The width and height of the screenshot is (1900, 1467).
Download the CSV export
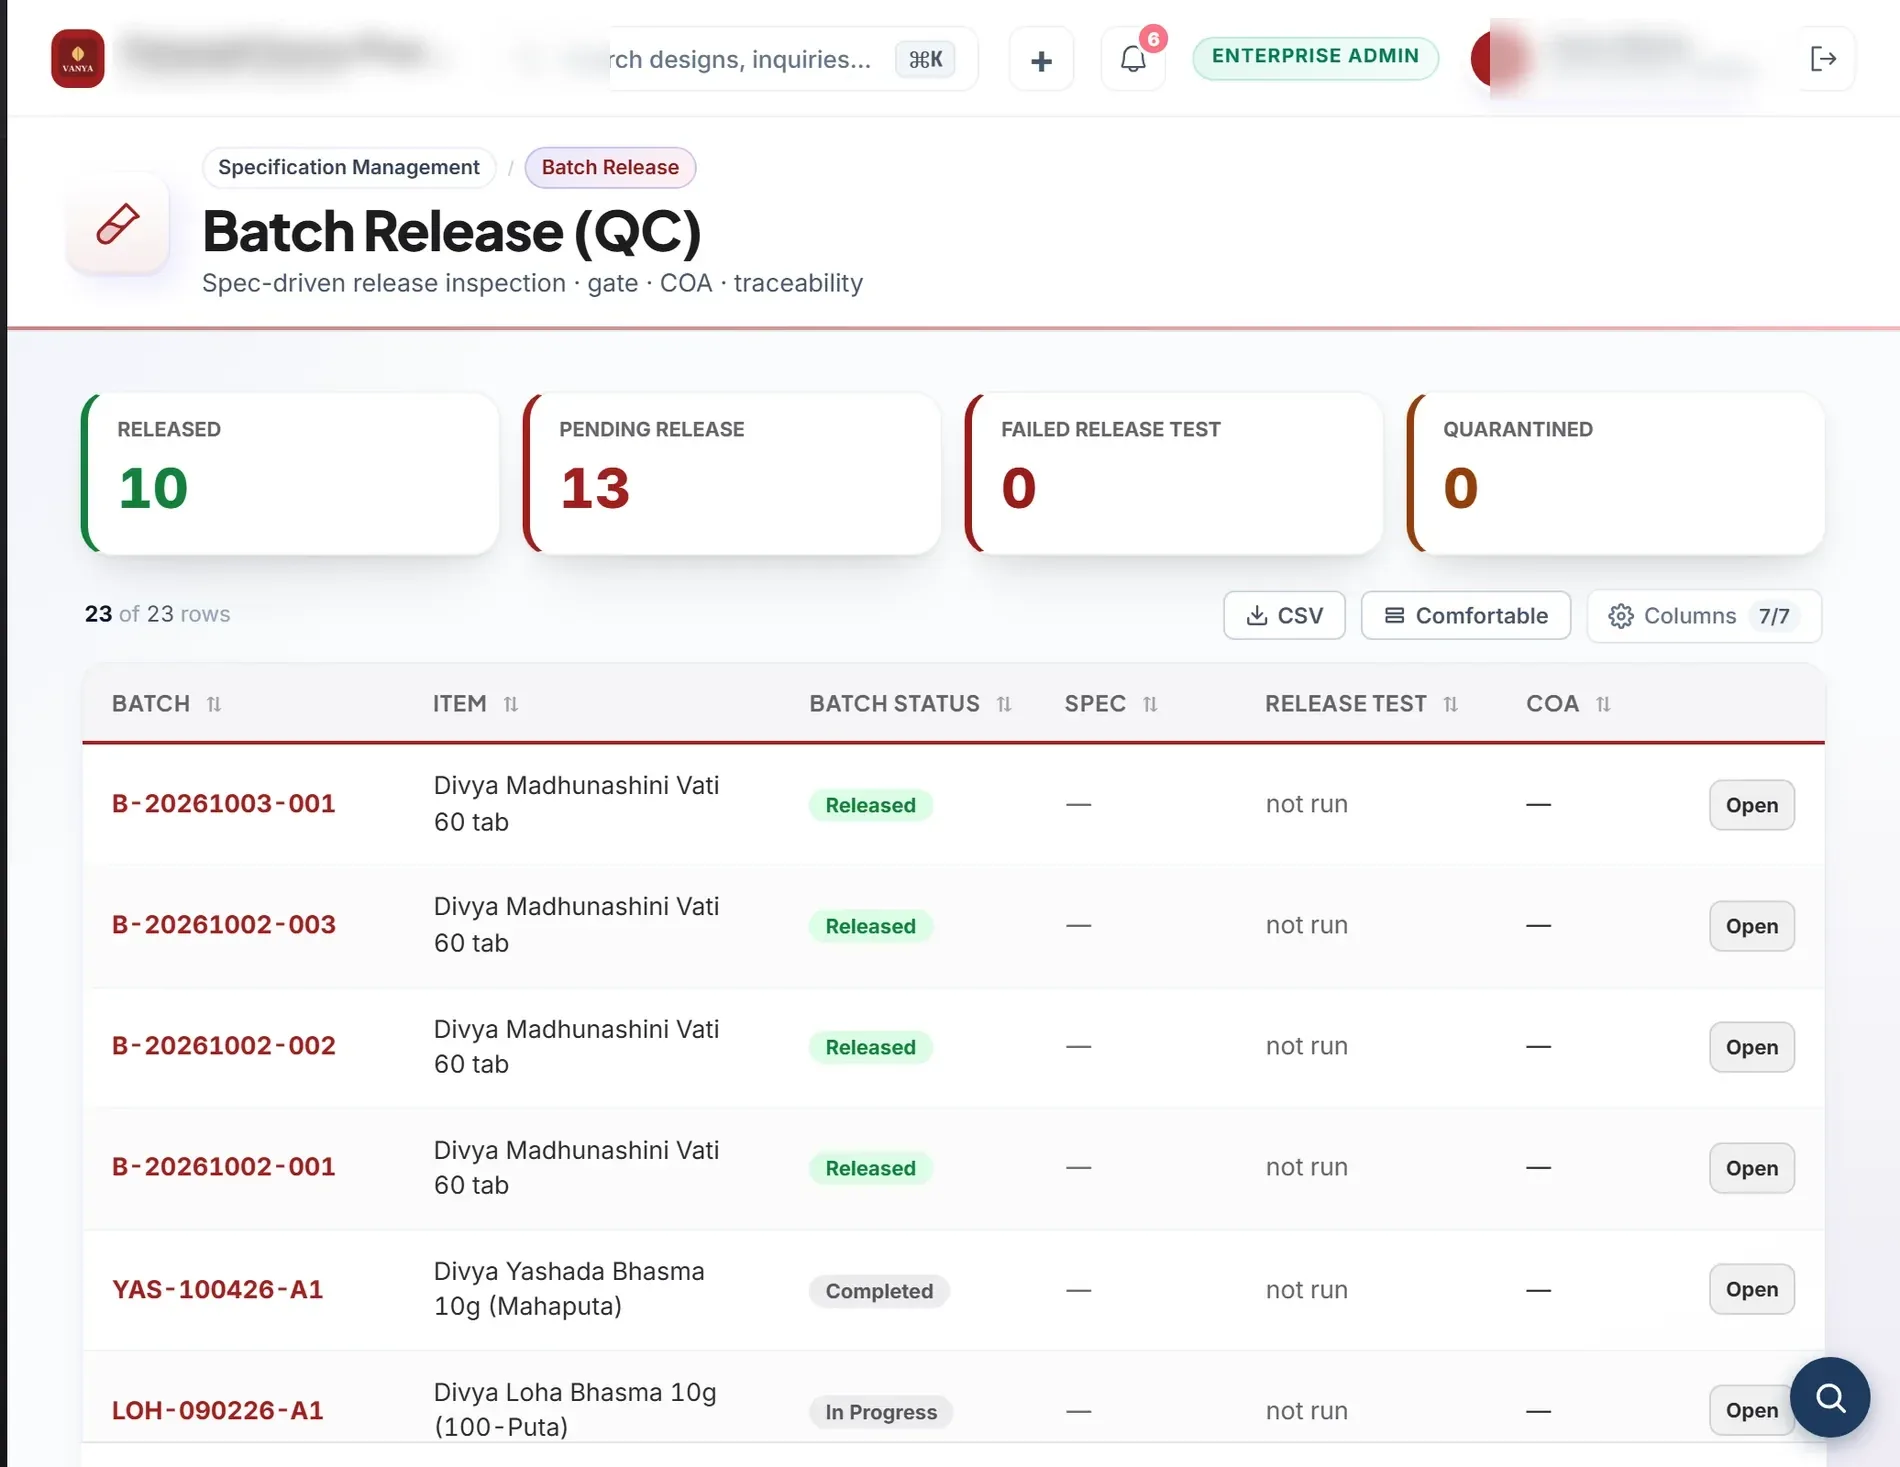click(1284, 615)
